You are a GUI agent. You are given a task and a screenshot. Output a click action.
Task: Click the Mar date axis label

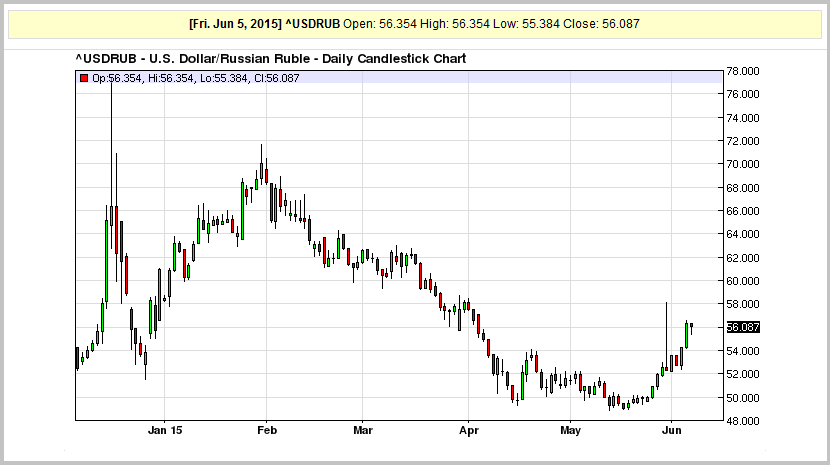point(363,430)
